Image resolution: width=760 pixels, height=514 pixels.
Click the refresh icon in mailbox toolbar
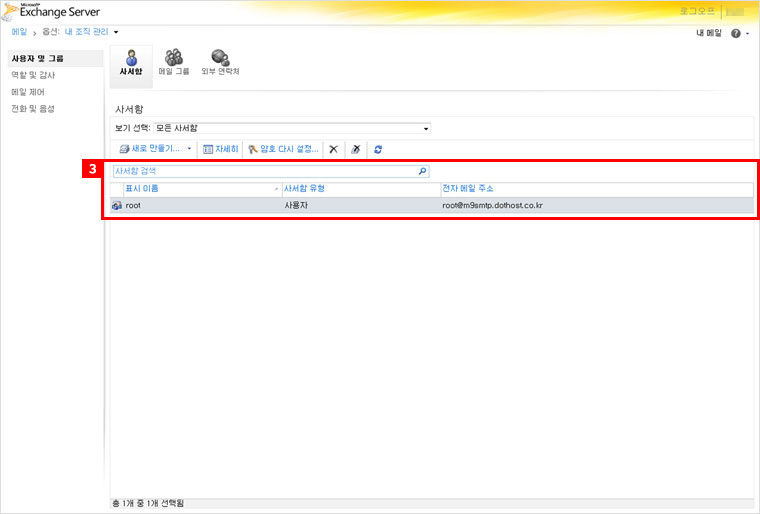pos(378,149)
